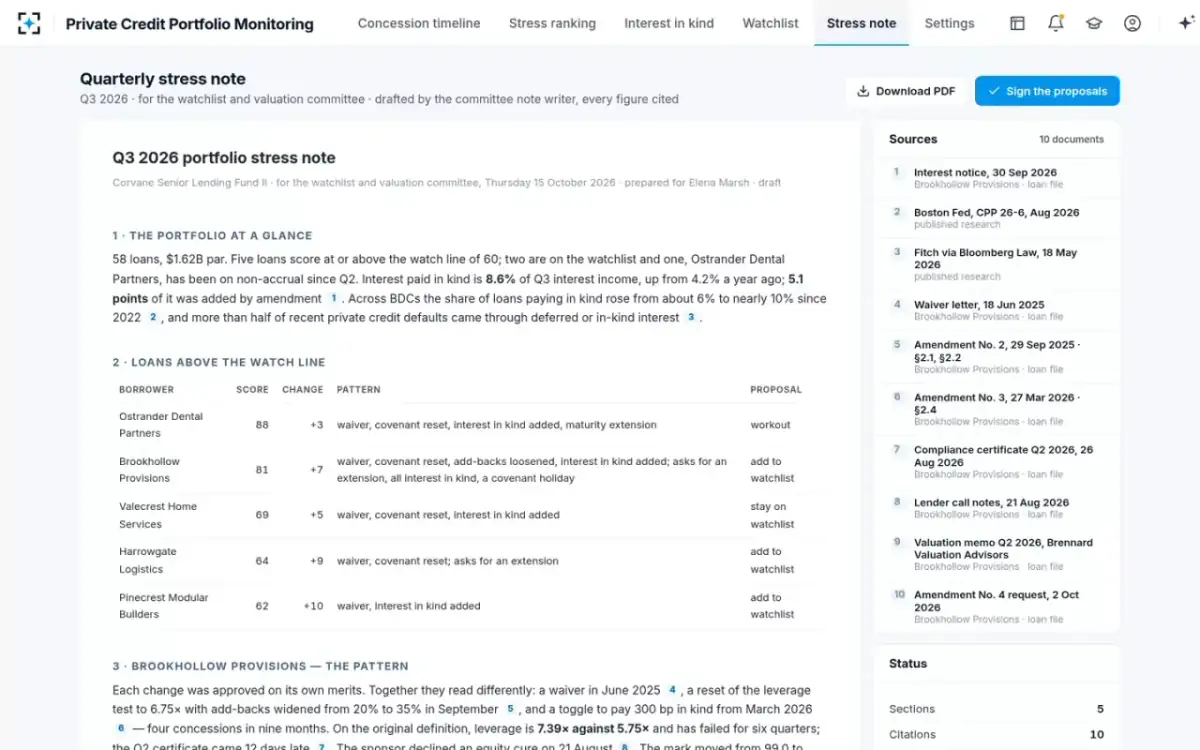Open citation 3 after 'in-kind interest'
This screenshot has width=1200, height=750.
(x=690, y=317)
